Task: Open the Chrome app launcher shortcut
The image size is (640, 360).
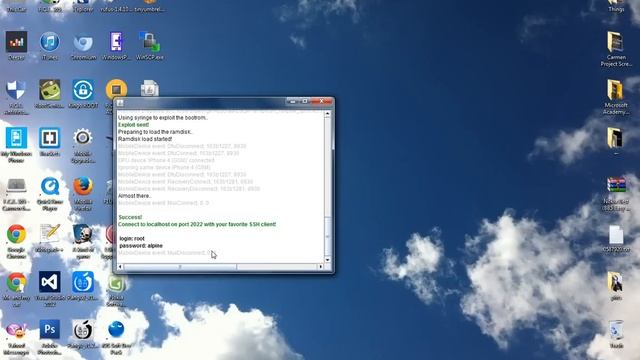Action: [x=16, y=282]
